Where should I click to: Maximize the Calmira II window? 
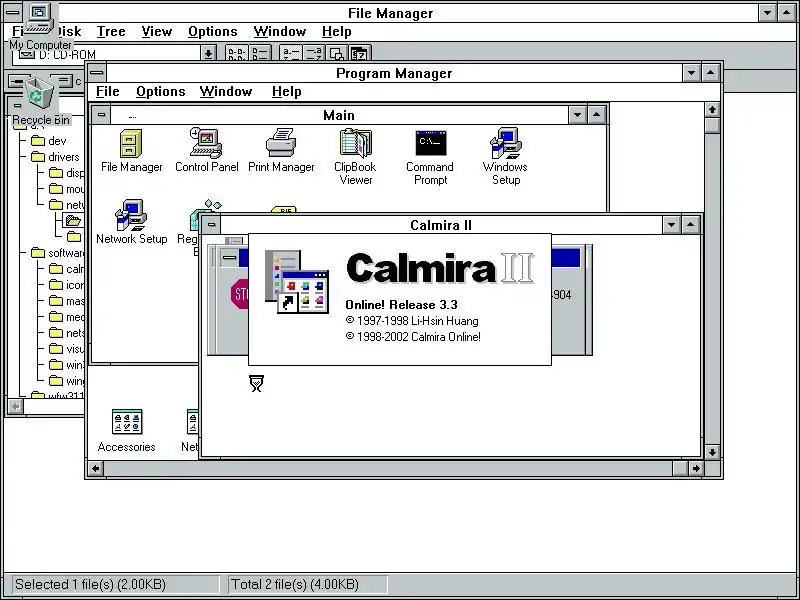tap(690, 224)
